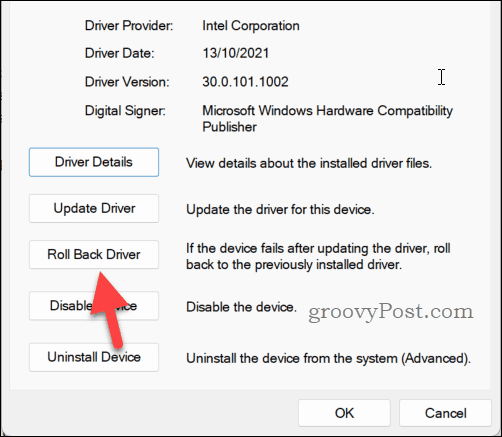502x437 pixels.
Task: Click the driver date 13/10/2021
Action: (236, 53)
